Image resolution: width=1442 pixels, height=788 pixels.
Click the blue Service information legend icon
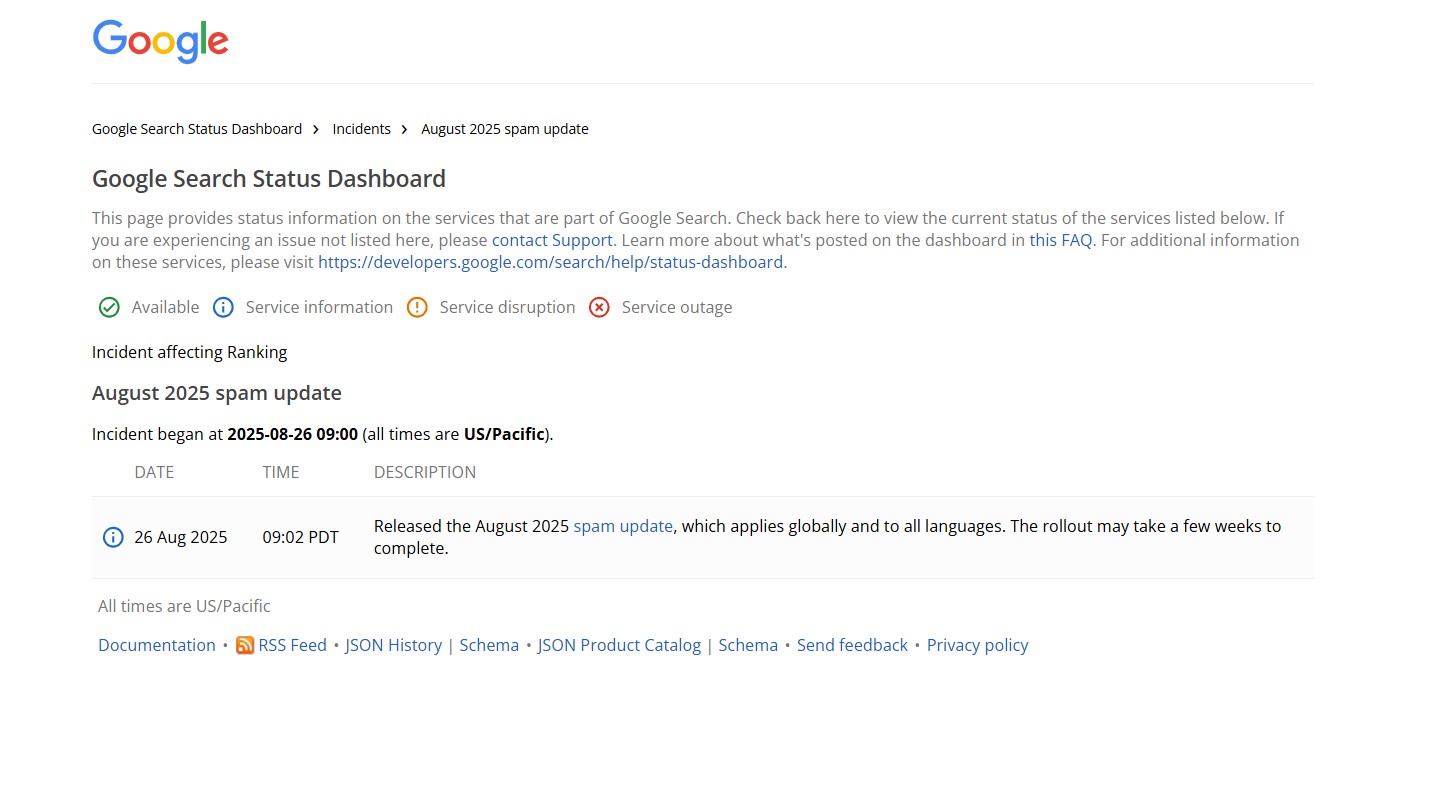pos(223,308)
